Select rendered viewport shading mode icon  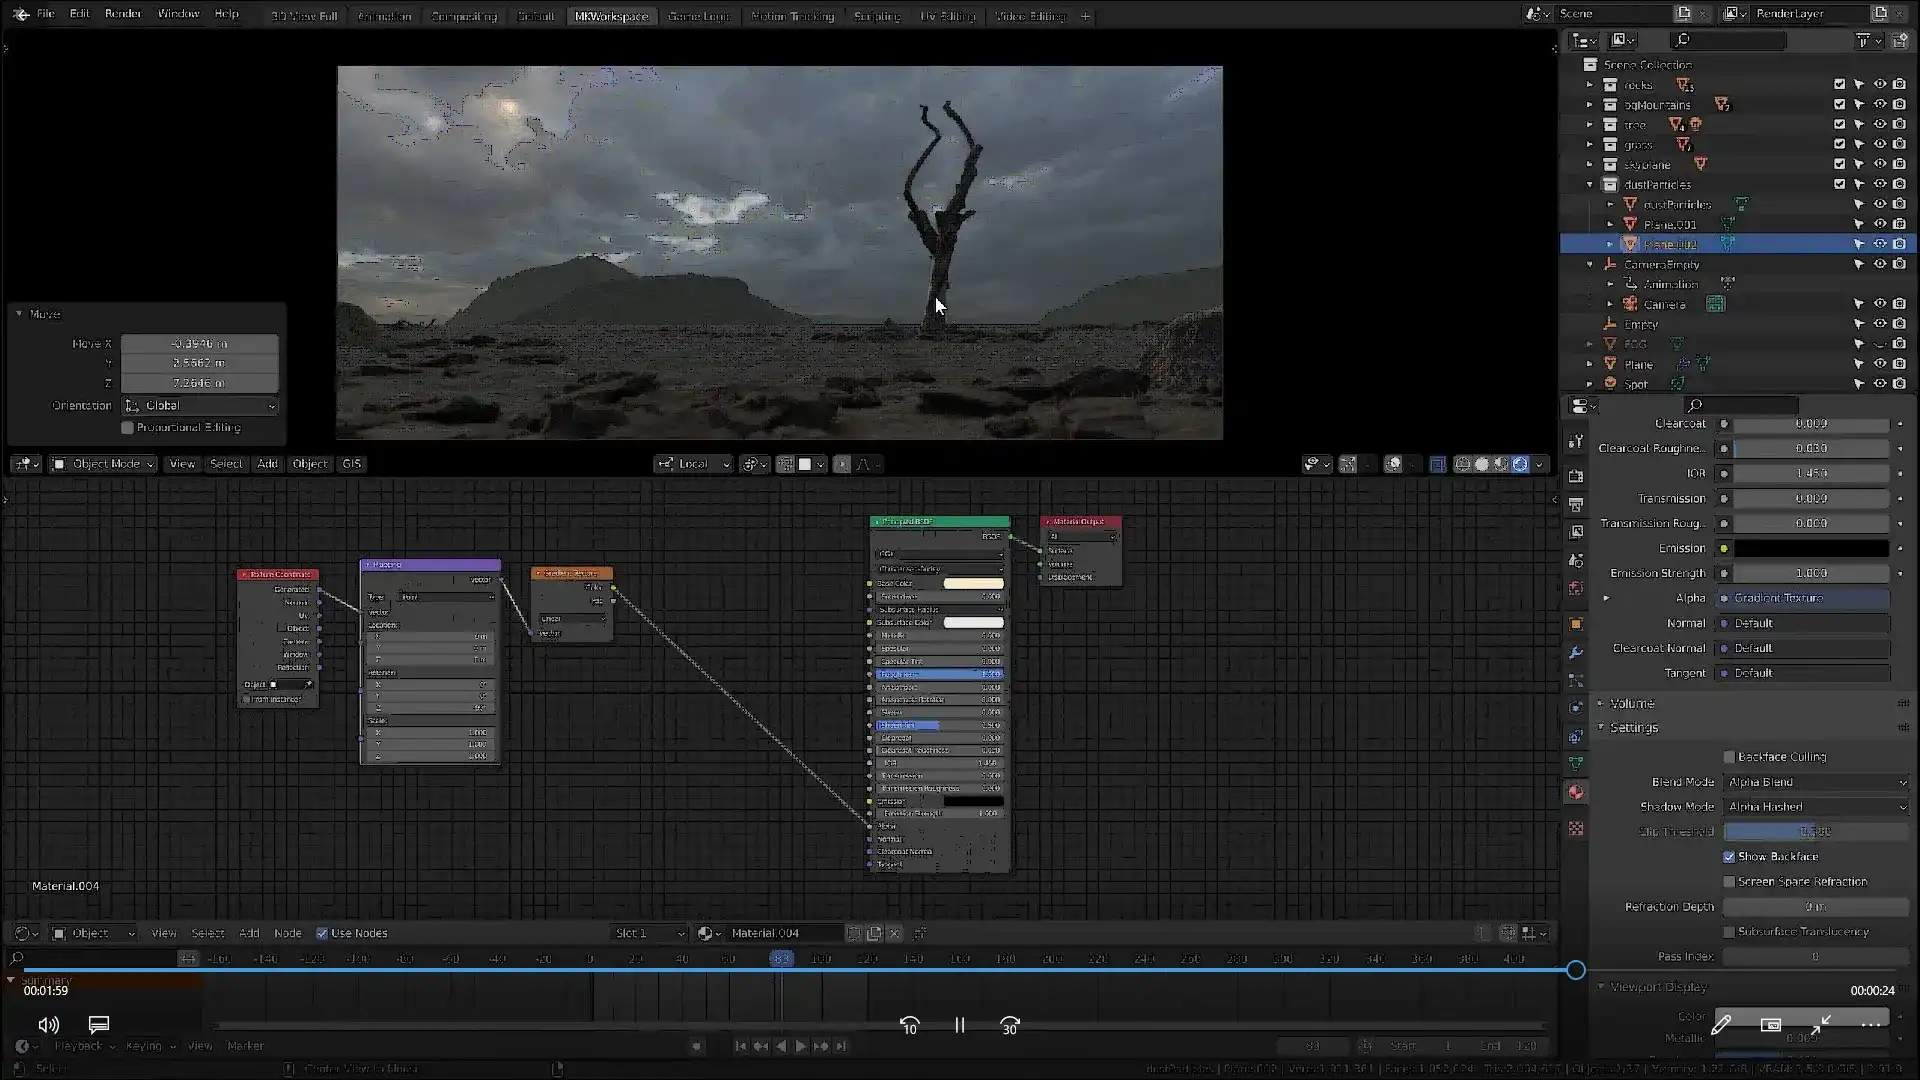pyautogui.click(x=1520, y=464)
